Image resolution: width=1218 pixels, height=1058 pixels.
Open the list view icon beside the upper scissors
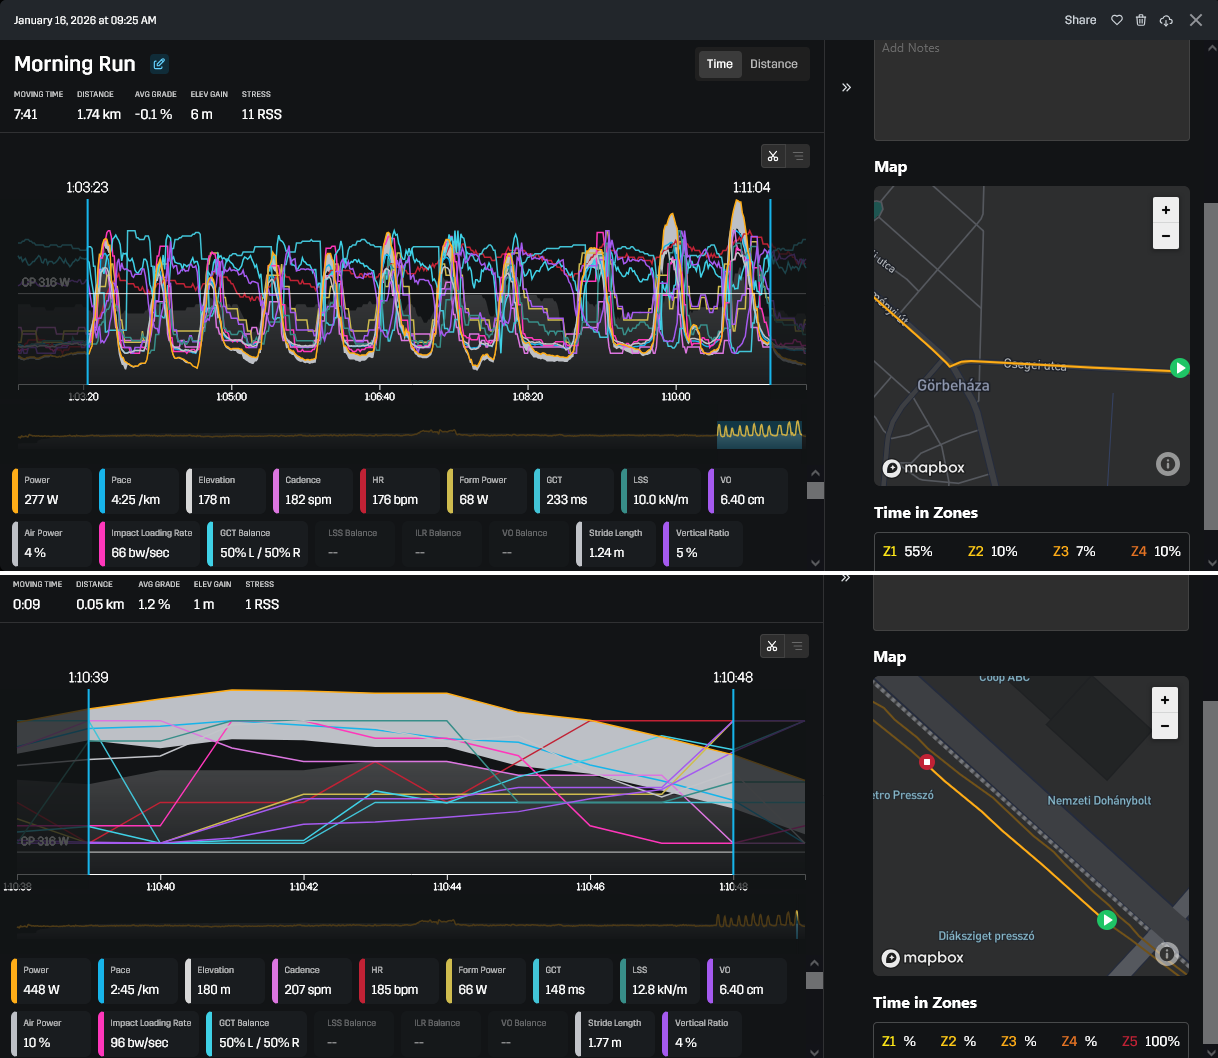coord(798,156)
